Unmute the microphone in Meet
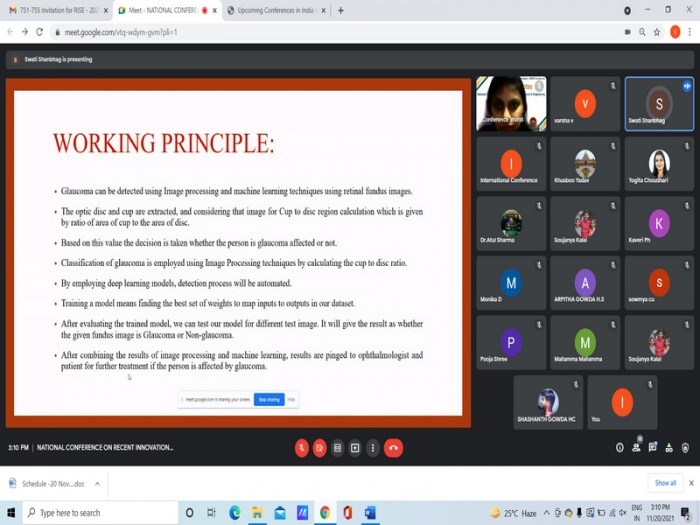Viewport: 700px width, 525px height. point(301,448)
